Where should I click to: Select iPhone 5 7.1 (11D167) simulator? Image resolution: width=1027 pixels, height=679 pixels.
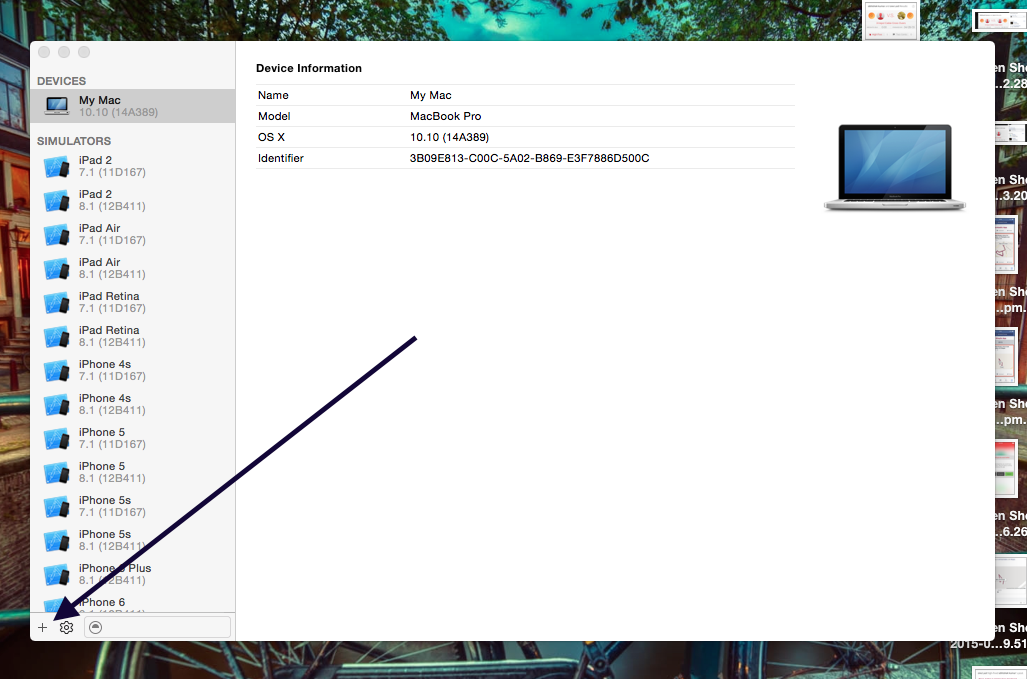coord(133,439)
